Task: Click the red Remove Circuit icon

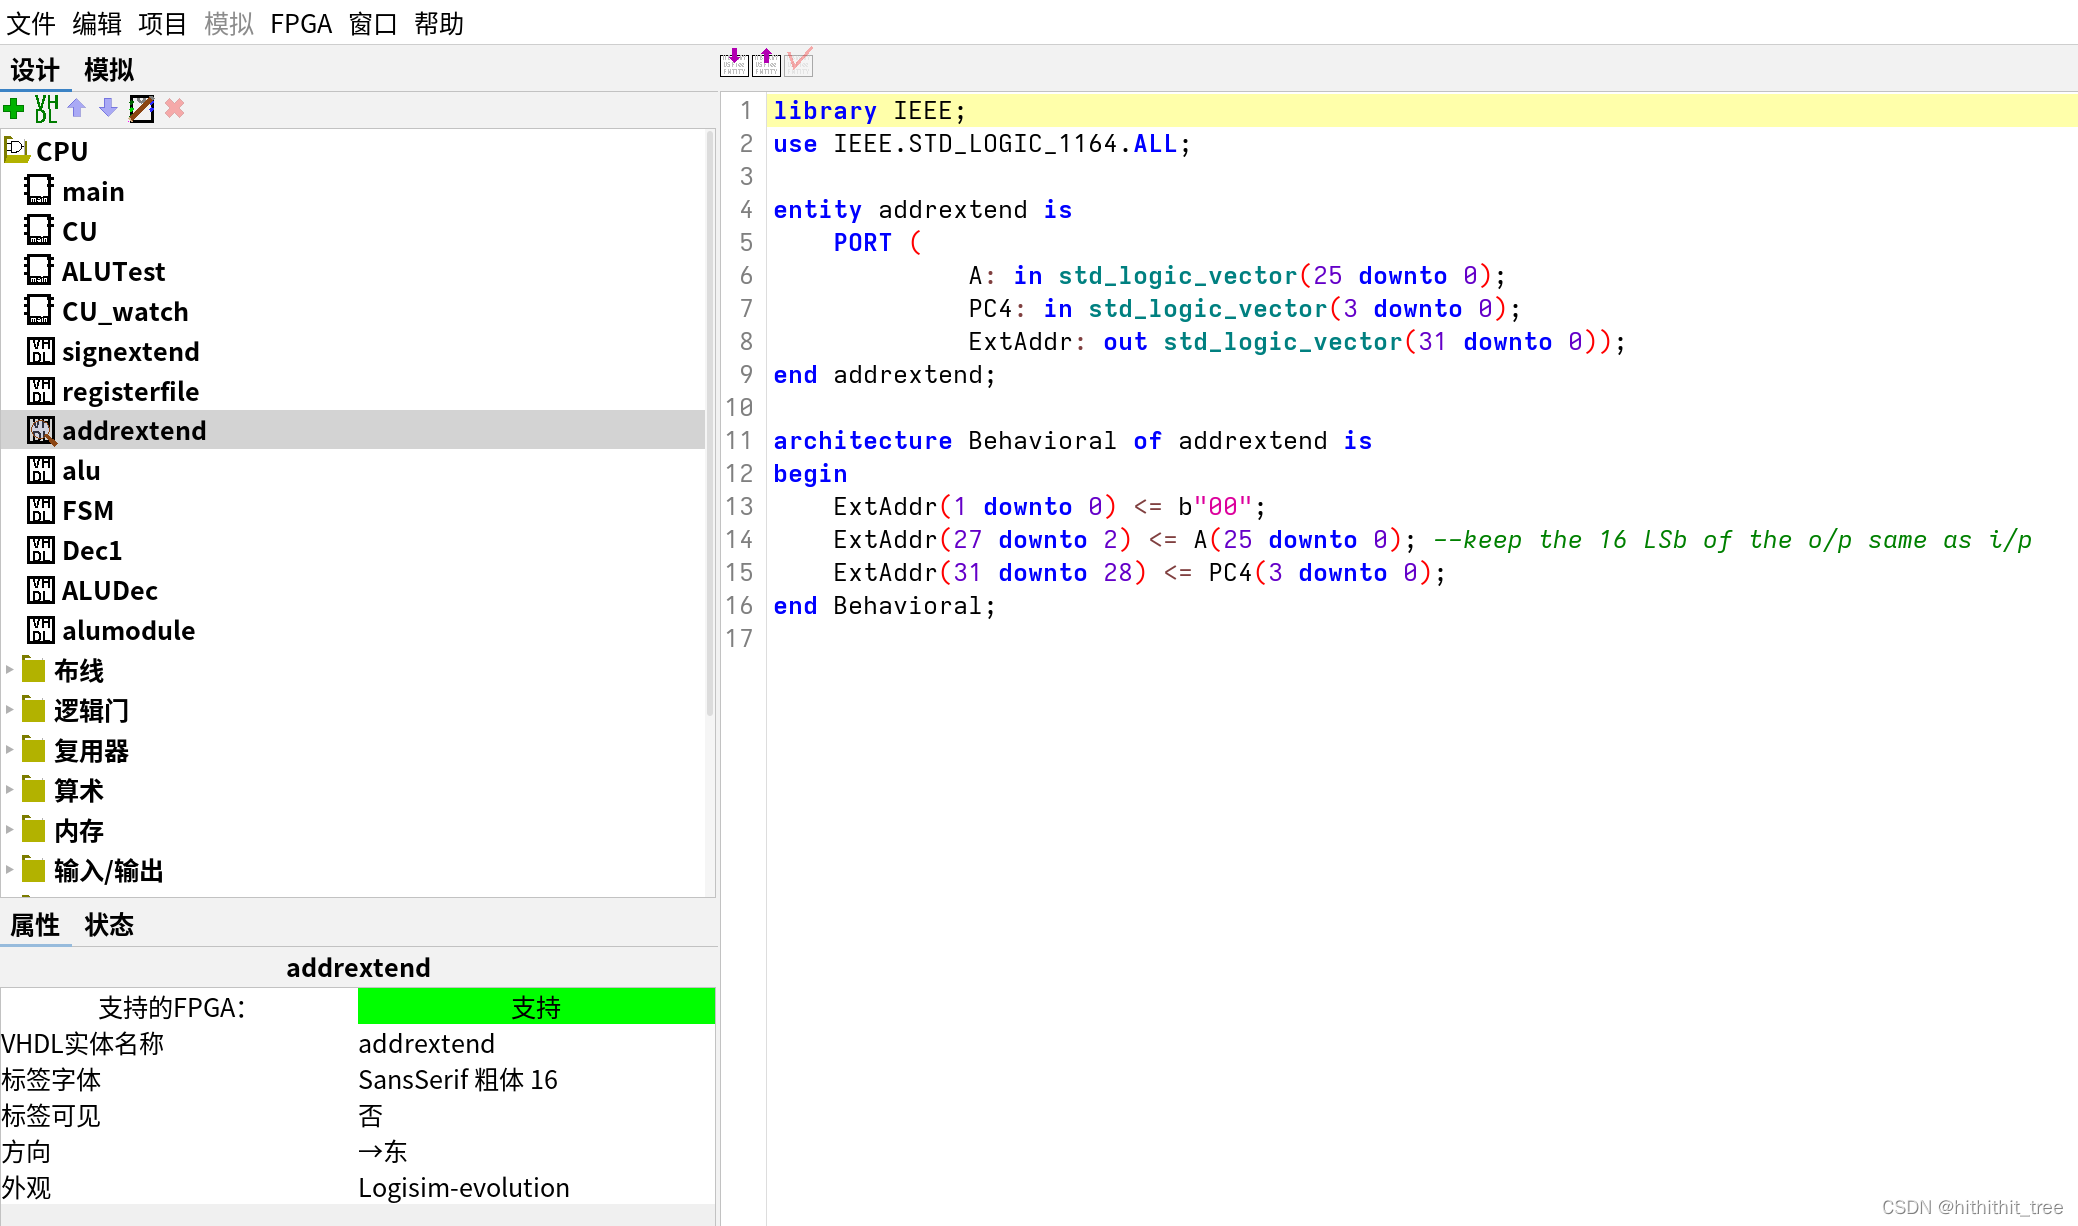Action: tap(174, 108)
